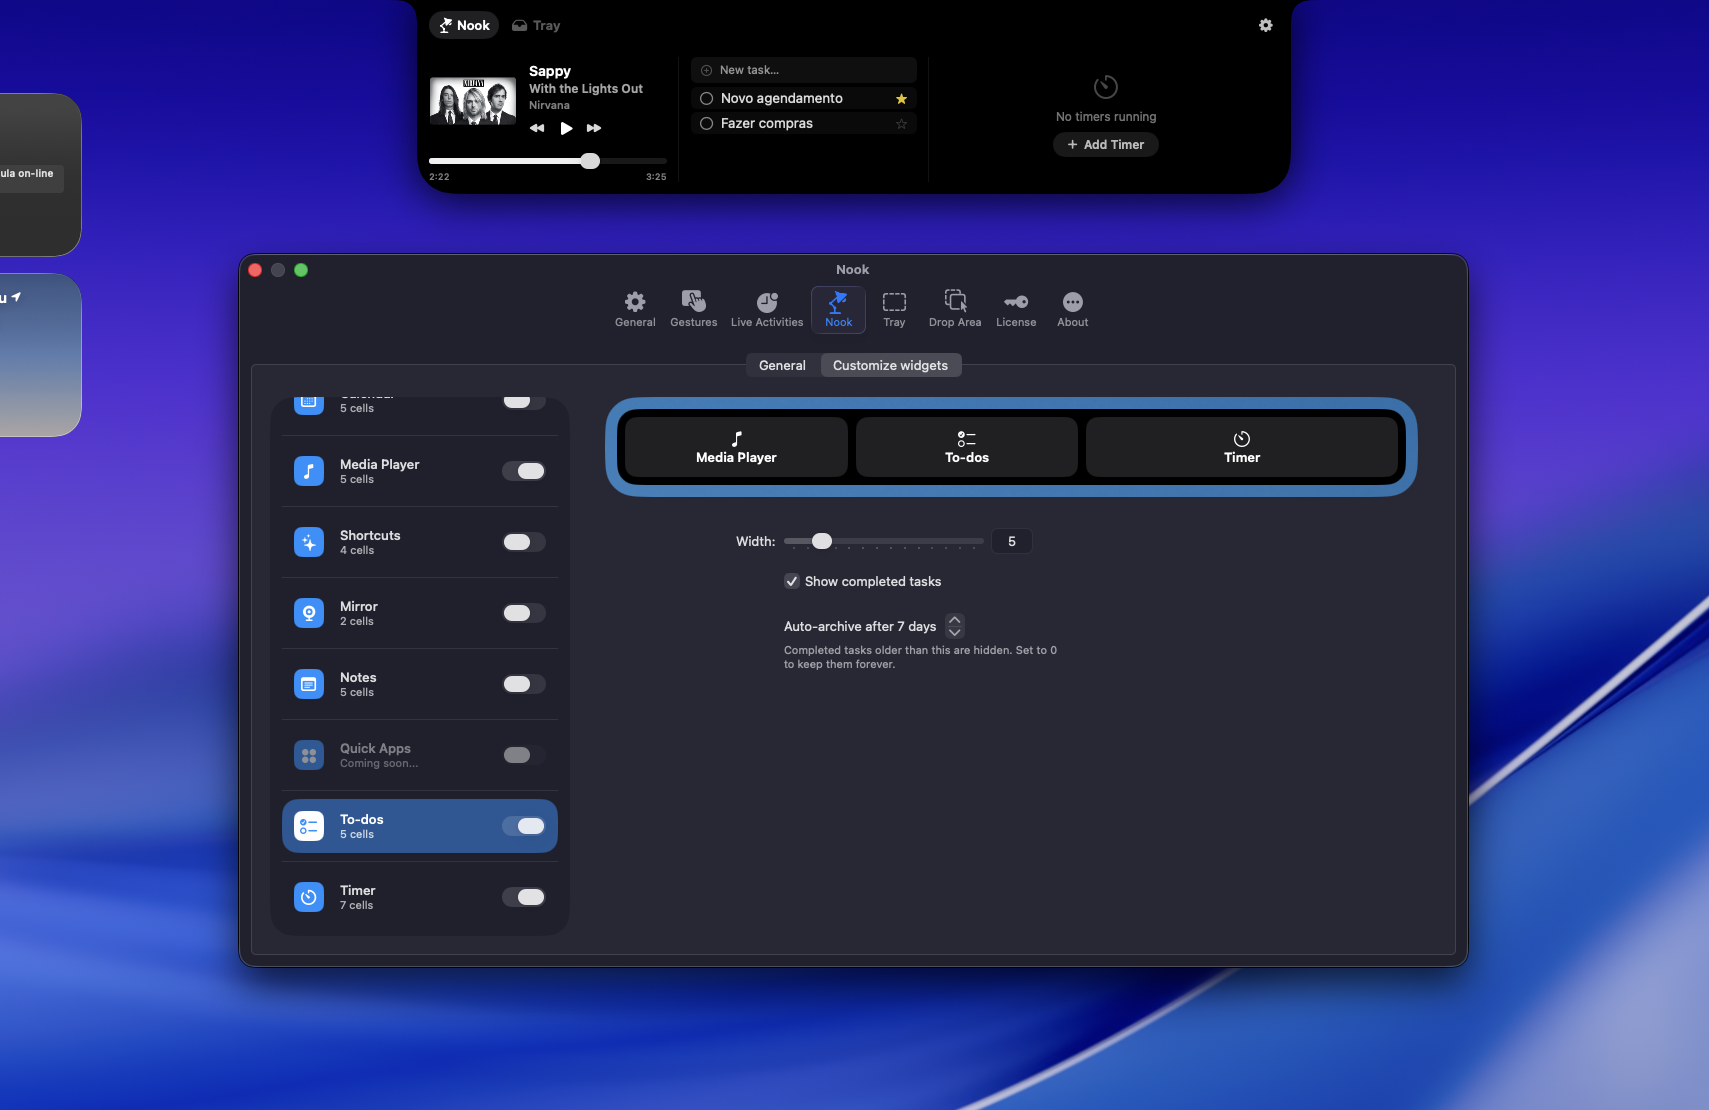Click the Notes widget icon
Image resolution: width=1709 pixels, height=1110 pixels.
point(309,684)
